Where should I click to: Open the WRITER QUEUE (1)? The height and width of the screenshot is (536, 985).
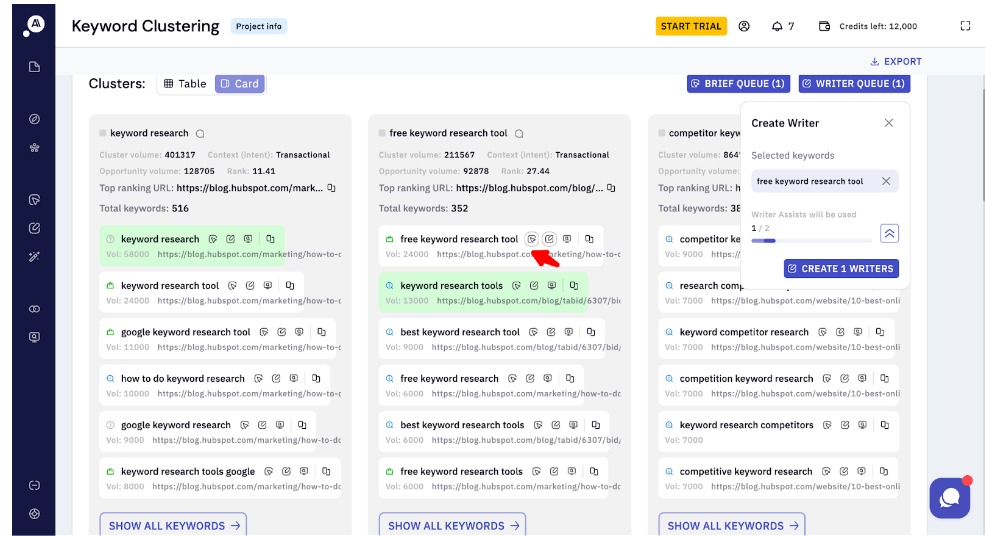[x=854, y=84]
